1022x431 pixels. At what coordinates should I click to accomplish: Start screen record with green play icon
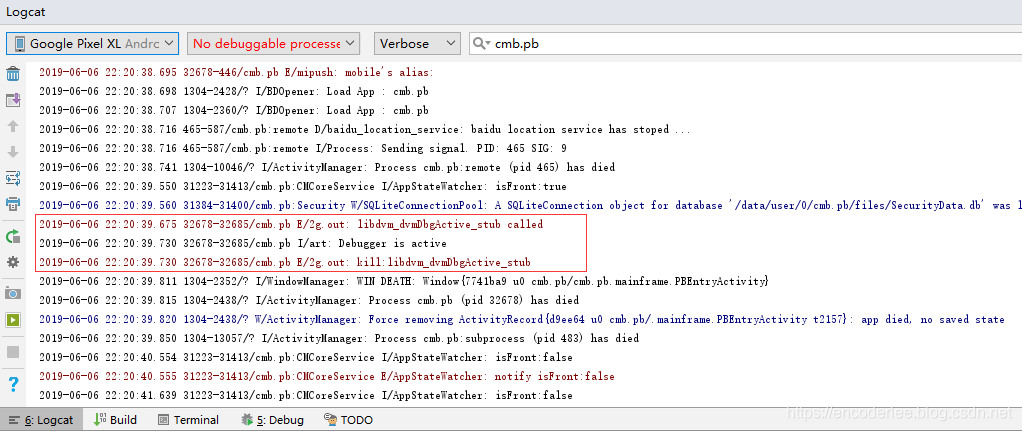tap(12, 320)
